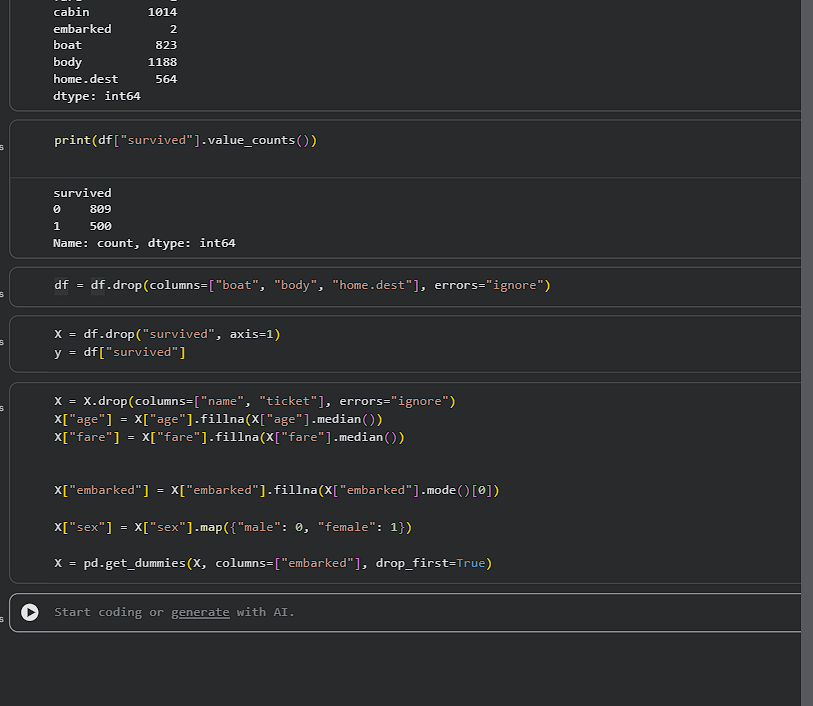
Task: Click the 'y = df["survived"]' line
Action: [120, 352]
